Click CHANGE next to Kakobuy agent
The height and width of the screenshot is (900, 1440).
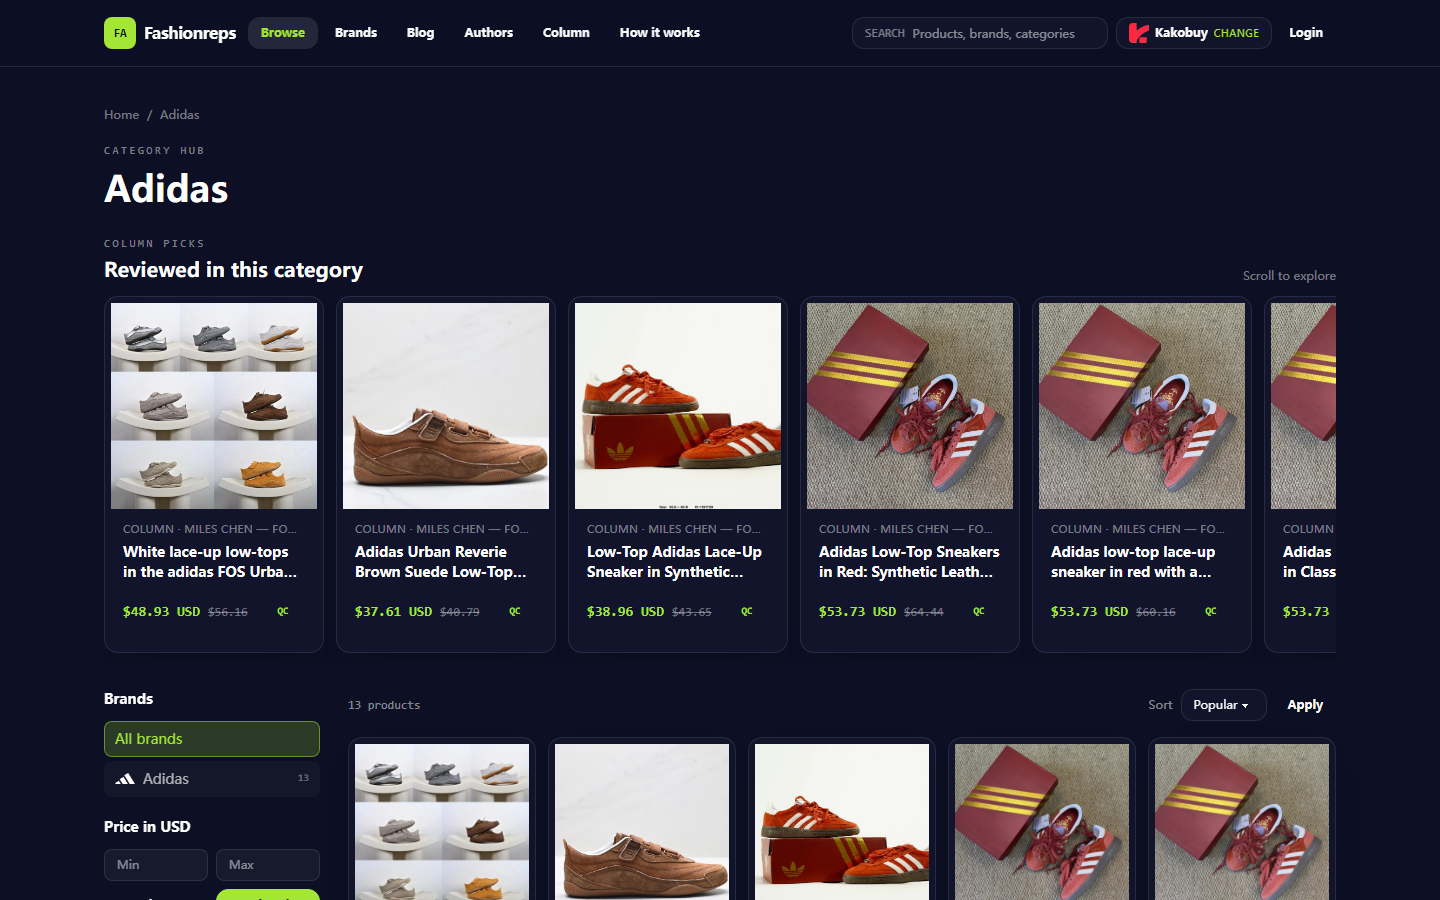[1236, 33]
